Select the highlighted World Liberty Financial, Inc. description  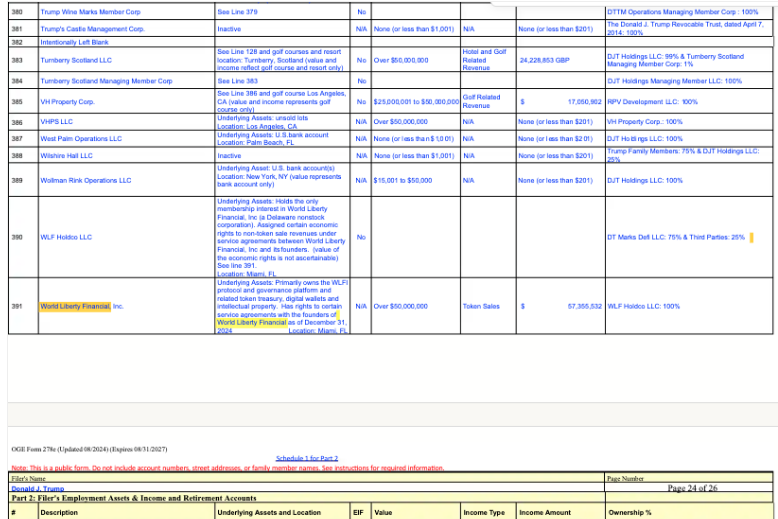coord(82,306)
